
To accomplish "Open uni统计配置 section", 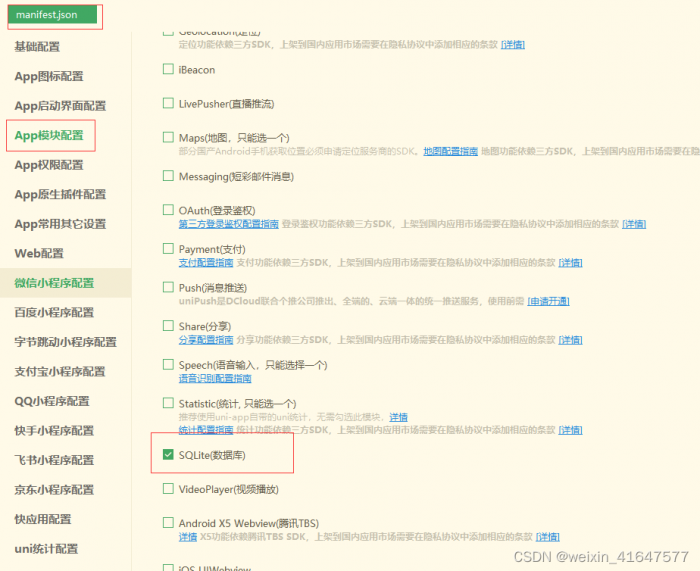I will click(x=46, y=549).
